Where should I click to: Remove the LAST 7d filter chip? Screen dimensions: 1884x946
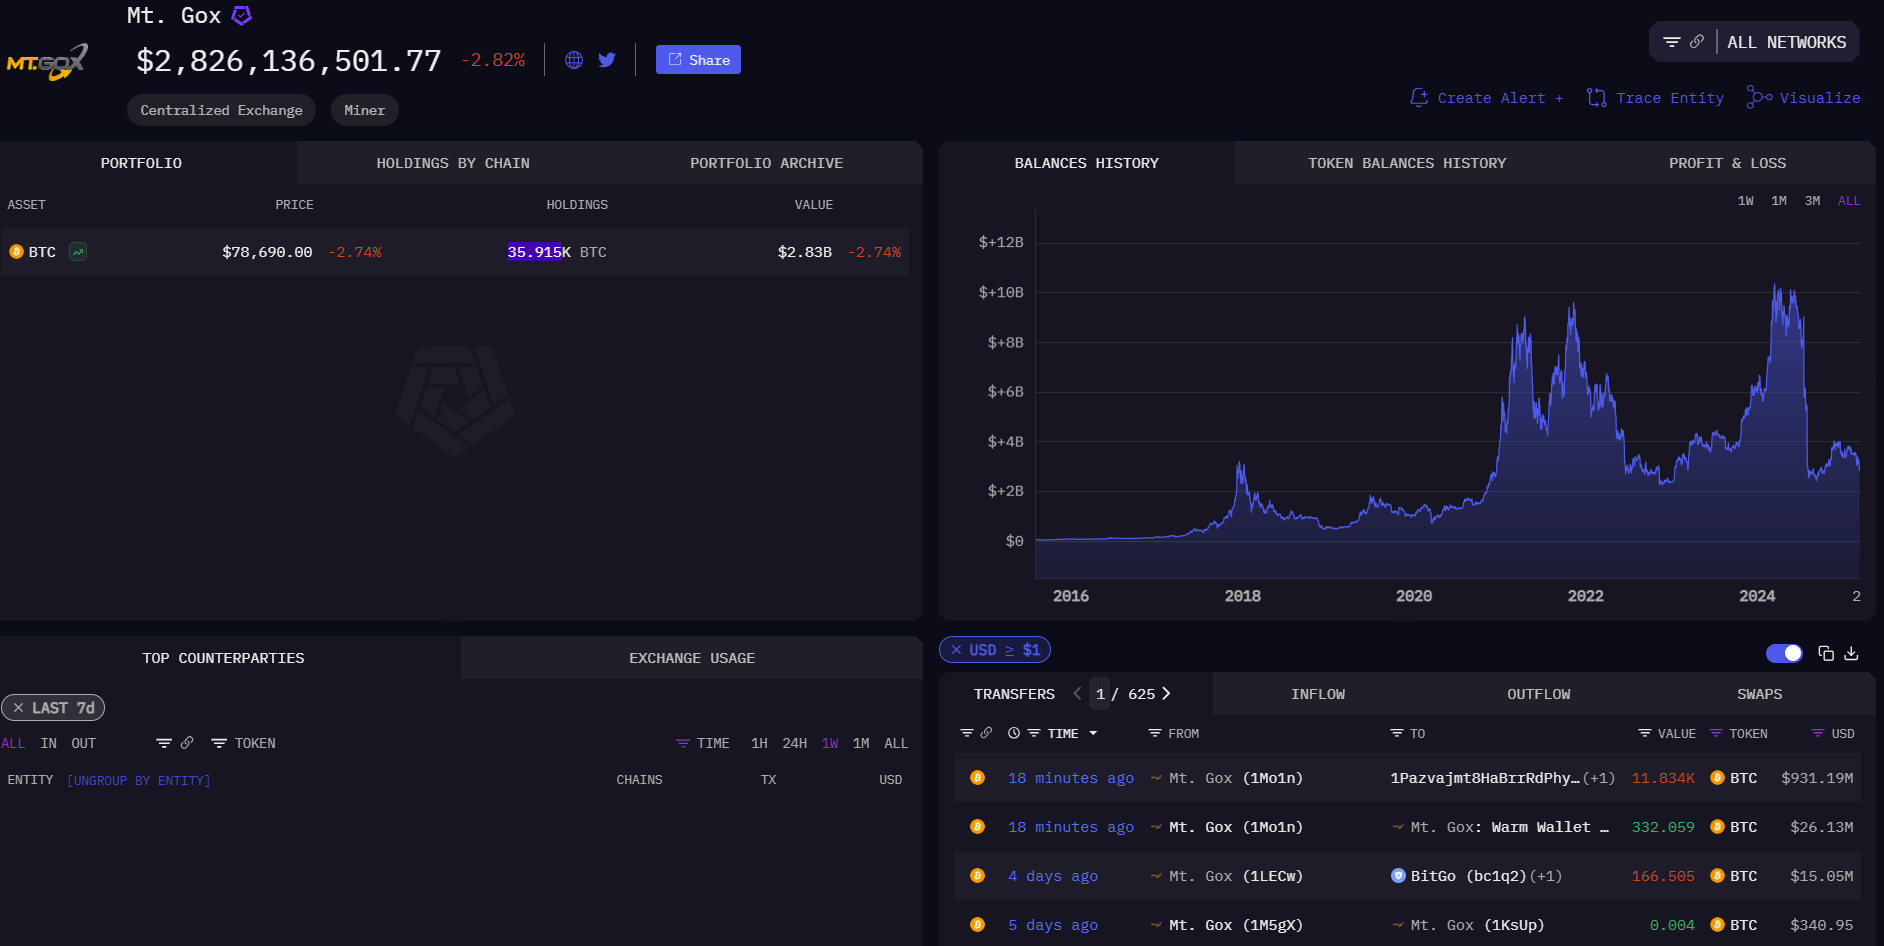(18, 708)
